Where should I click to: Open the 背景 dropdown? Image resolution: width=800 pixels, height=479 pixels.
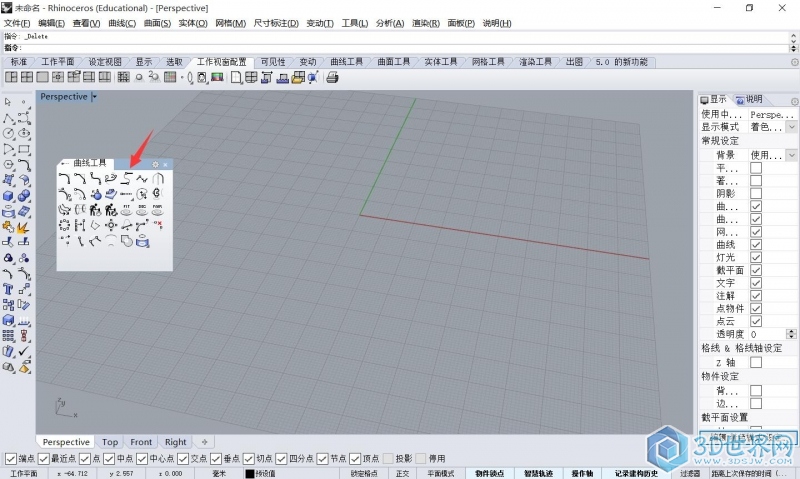tap(791, 155)
